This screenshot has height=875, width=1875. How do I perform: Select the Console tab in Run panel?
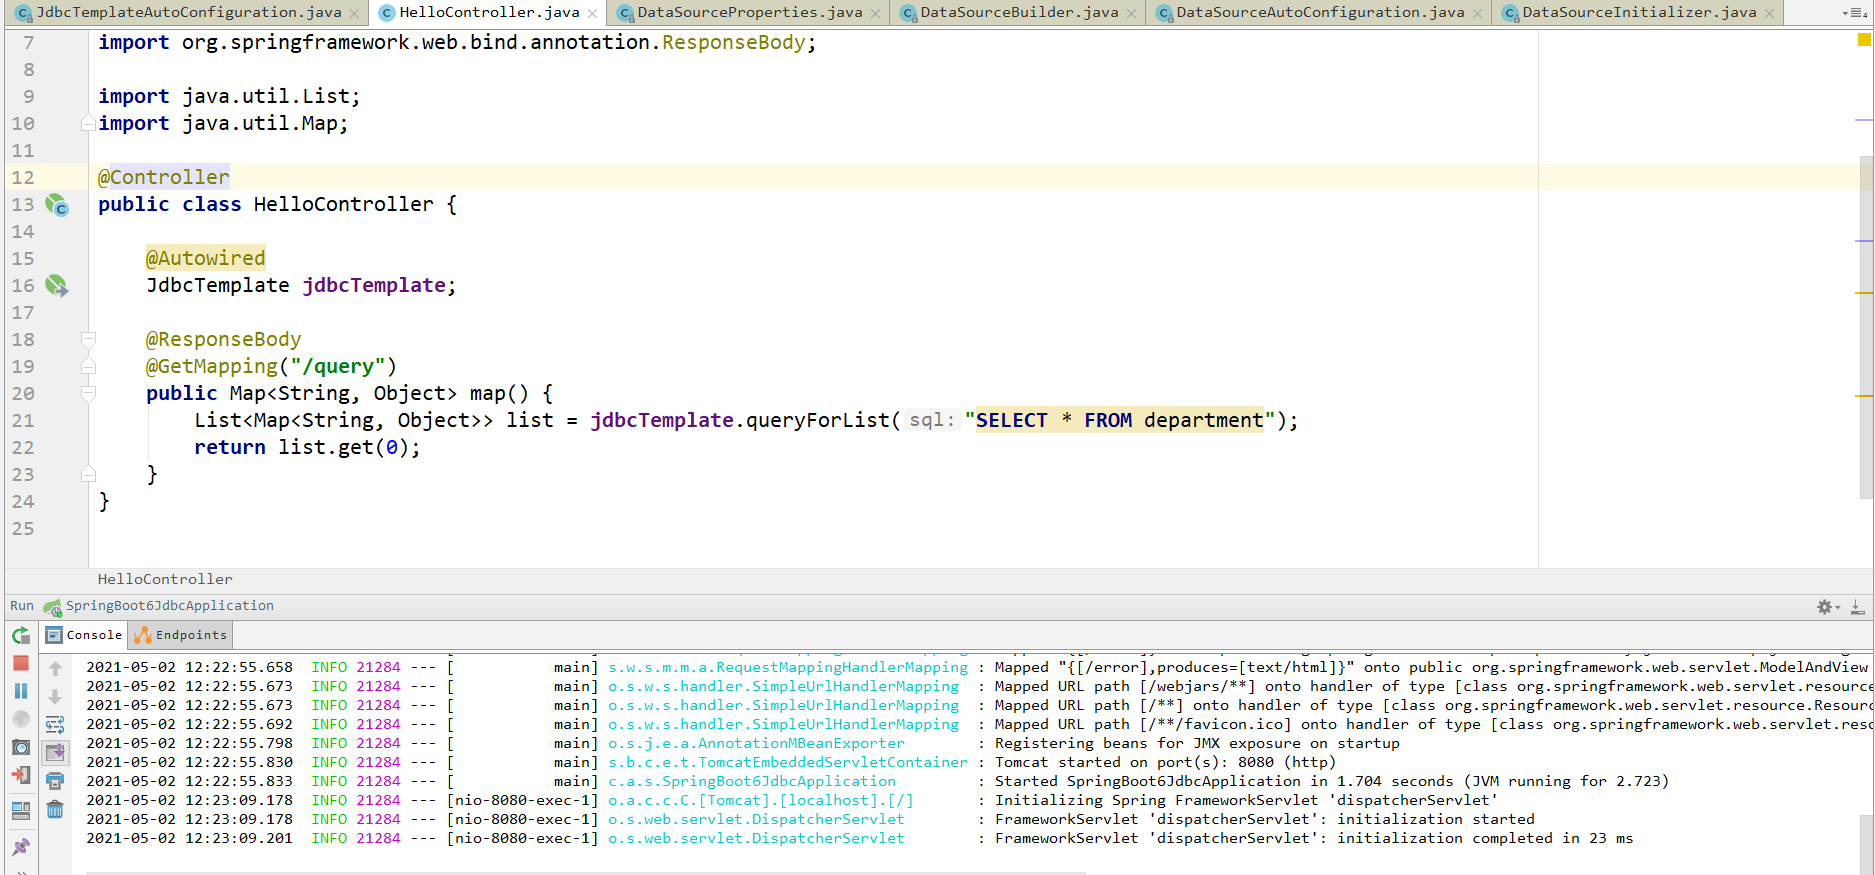pos(84,635)
